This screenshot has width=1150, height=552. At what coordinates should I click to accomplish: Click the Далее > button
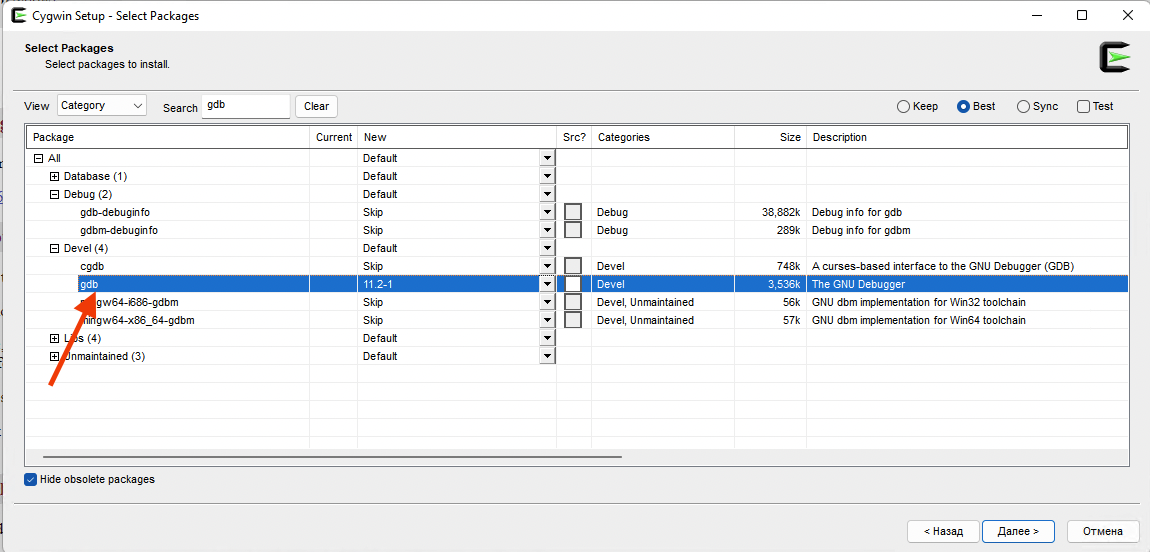click(1019, 531)
